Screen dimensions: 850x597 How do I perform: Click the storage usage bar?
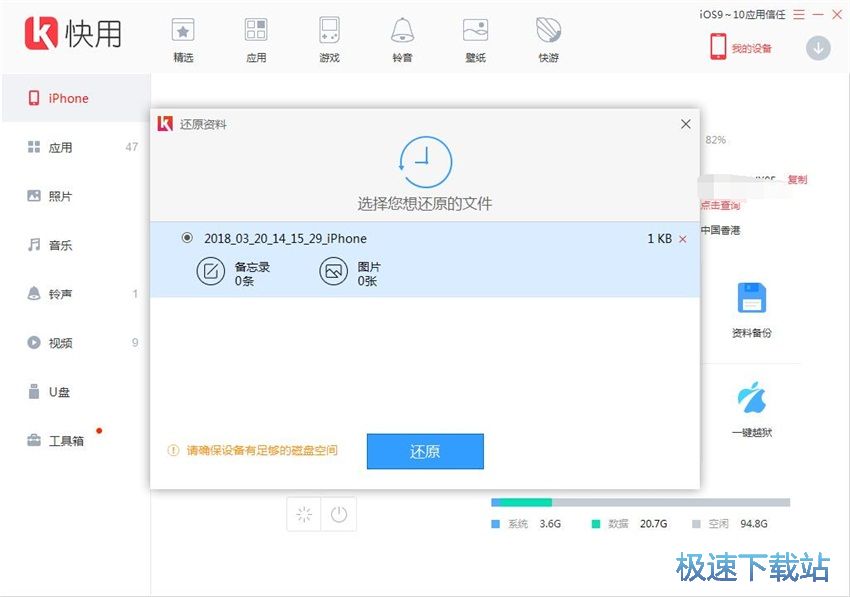pos(640,503)
